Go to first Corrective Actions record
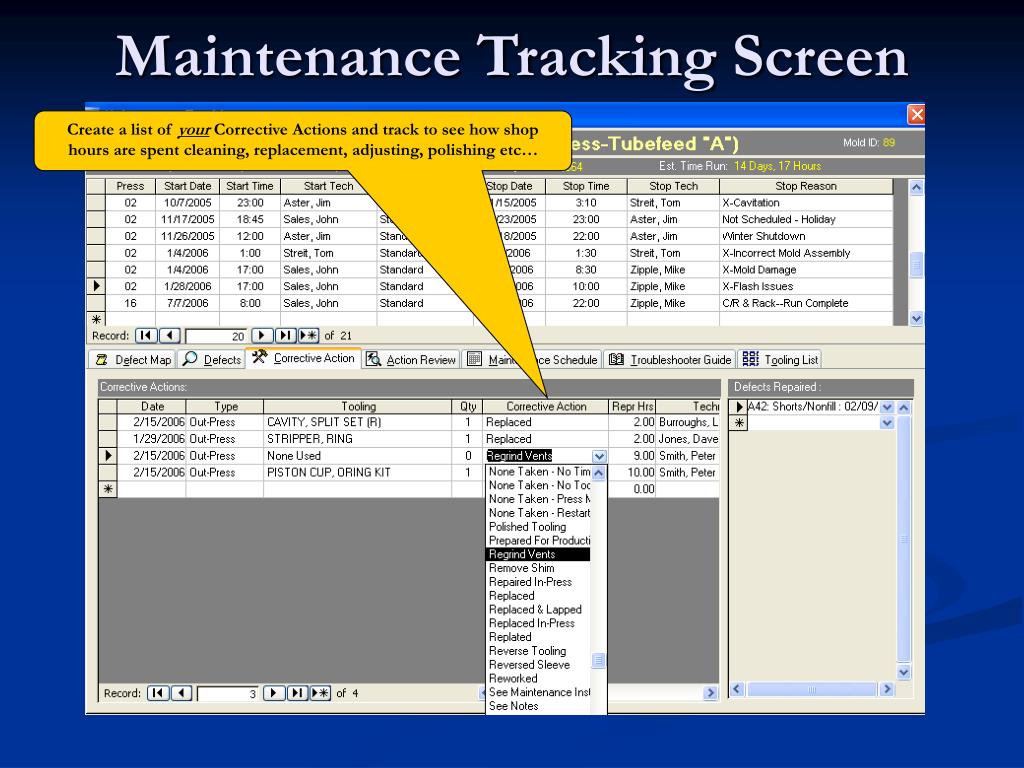1024x768 pixels. tap(157, 693)
